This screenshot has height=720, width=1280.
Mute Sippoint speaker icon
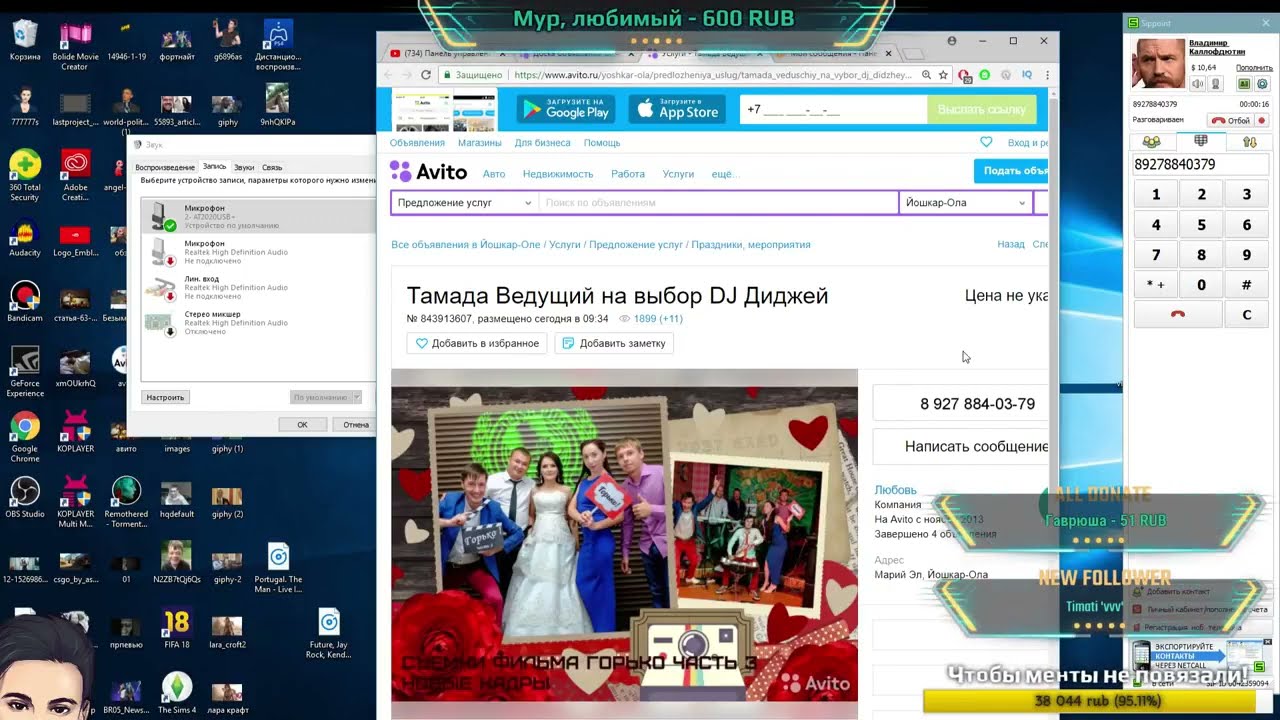[x=1199, y=84]
